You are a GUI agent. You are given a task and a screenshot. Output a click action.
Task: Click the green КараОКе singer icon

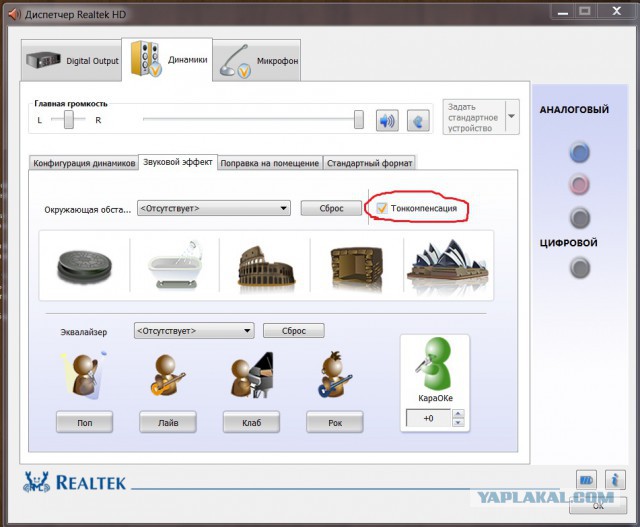tap(435, 363)
